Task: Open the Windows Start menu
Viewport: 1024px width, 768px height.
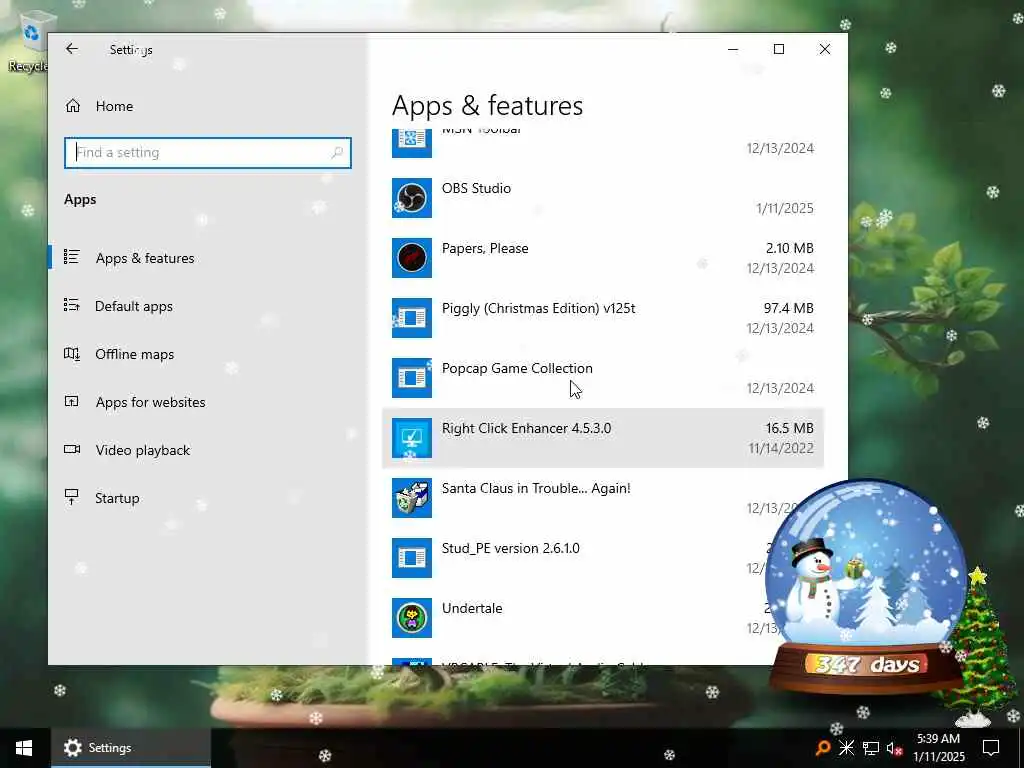Action: tap(24, 748)
